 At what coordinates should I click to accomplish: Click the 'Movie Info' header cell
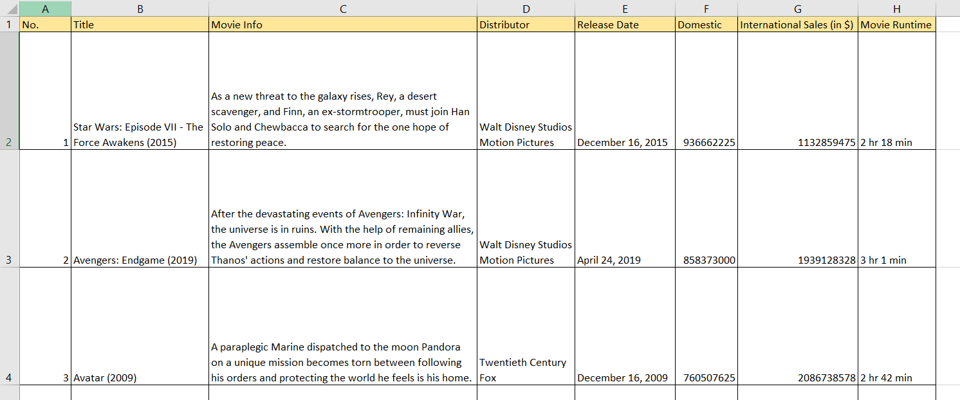tap(343, 25)
